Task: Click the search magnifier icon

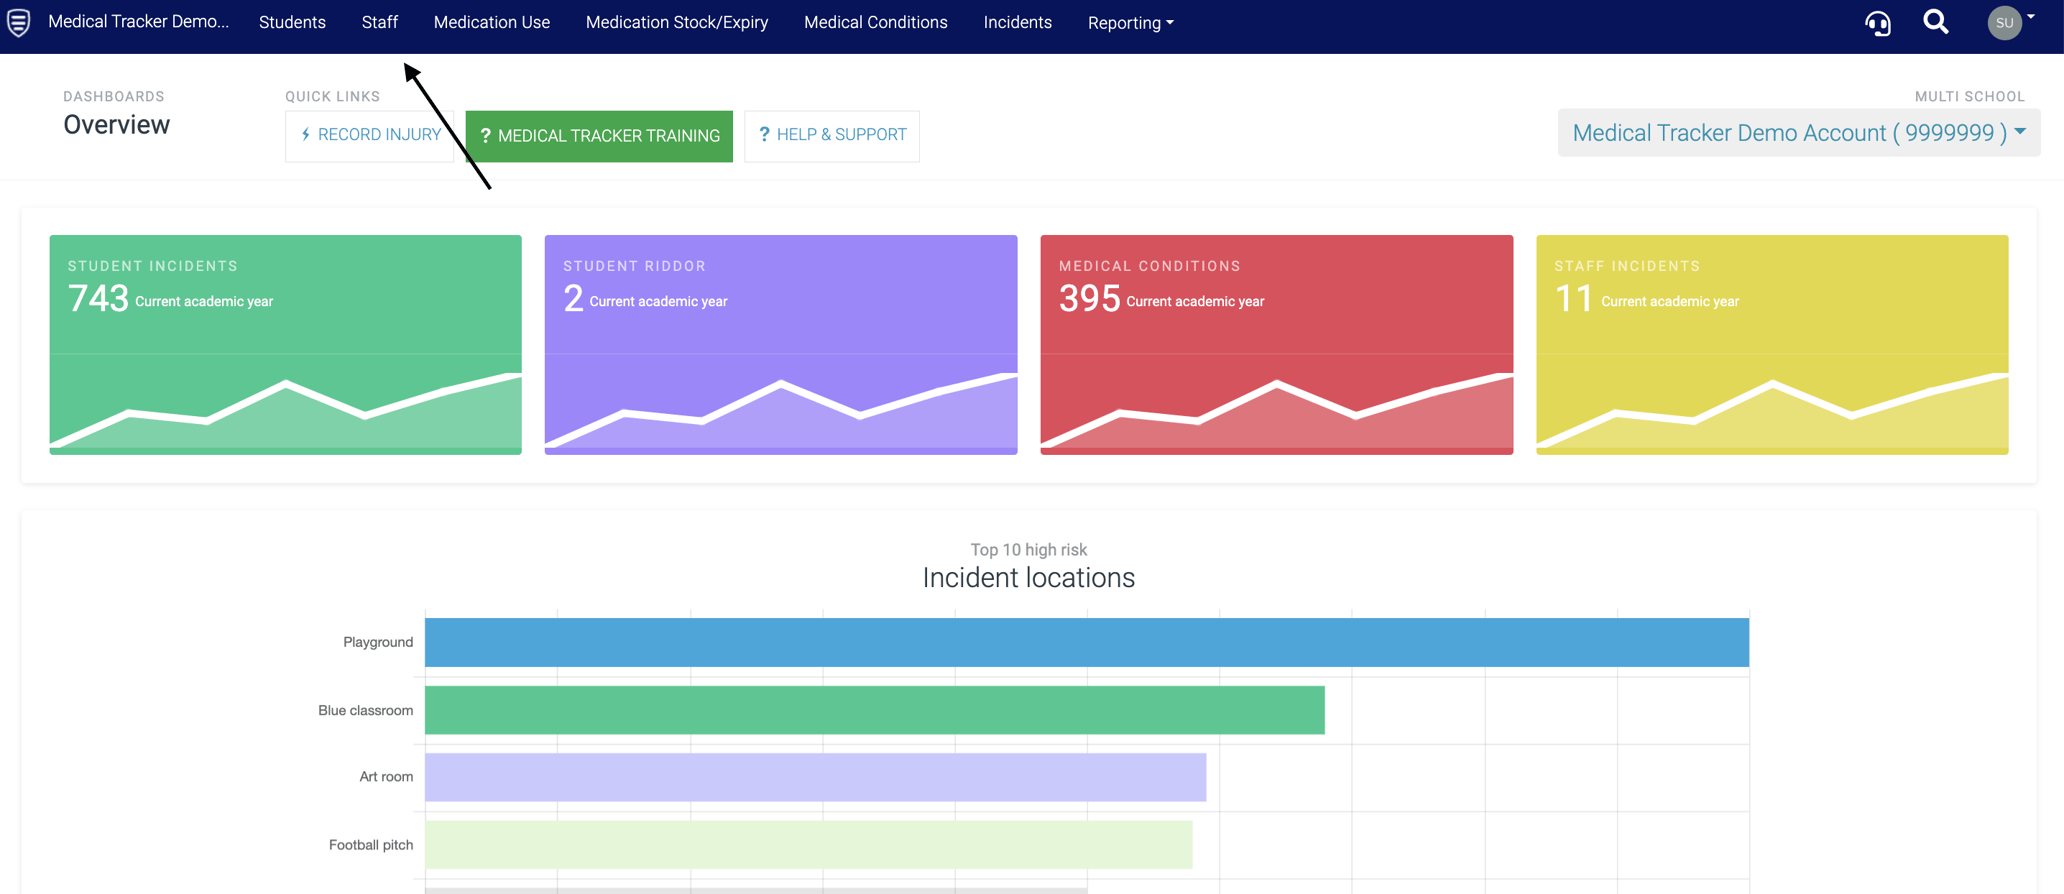Action: pos(1936,22)
